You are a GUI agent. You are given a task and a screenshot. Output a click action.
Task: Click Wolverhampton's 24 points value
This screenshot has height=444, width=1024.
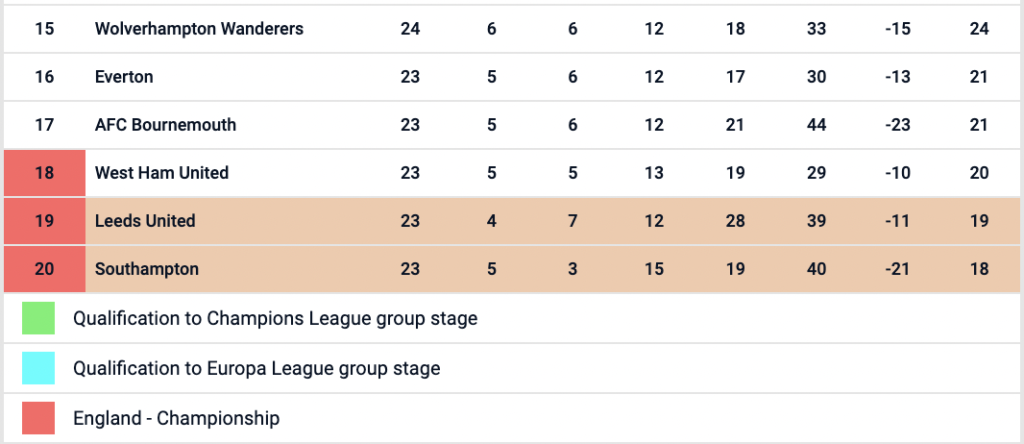979,29
